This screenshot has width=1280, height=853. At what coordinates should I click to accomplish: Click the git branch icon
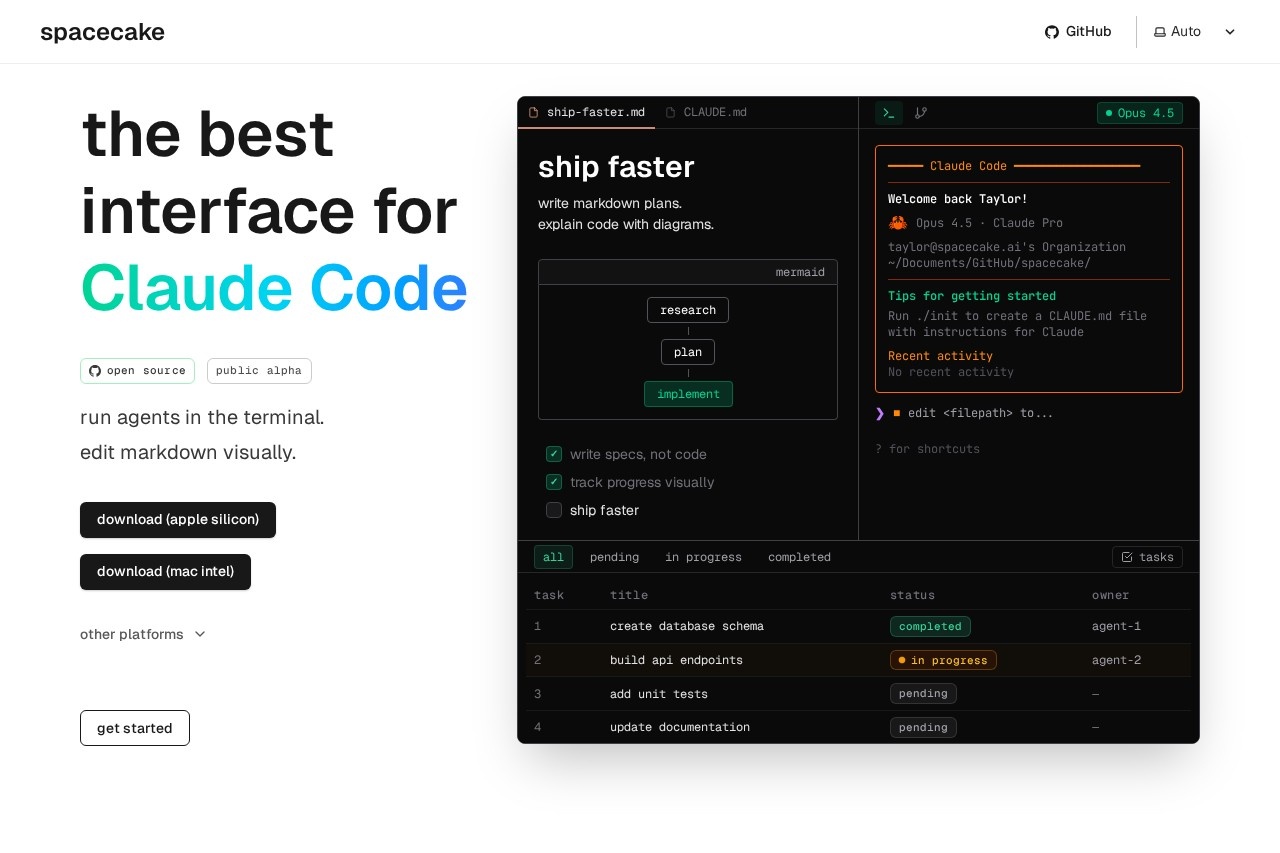[x=921, y=113]
